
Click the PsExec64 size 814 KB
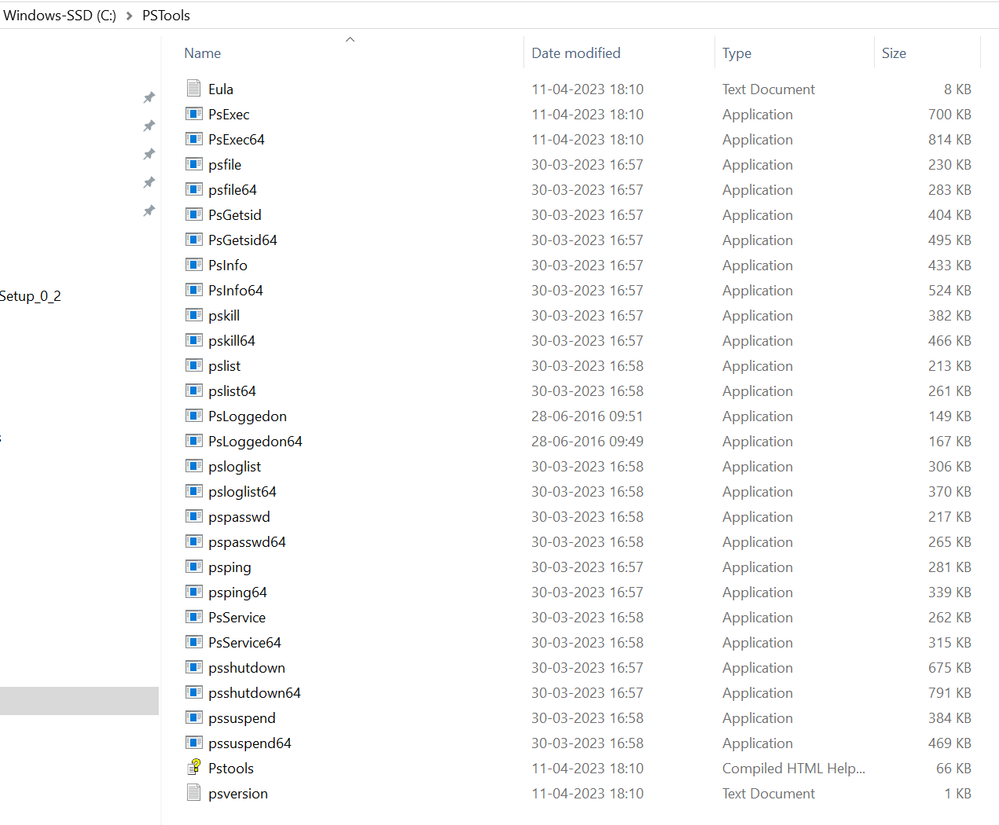pos(949,139)
